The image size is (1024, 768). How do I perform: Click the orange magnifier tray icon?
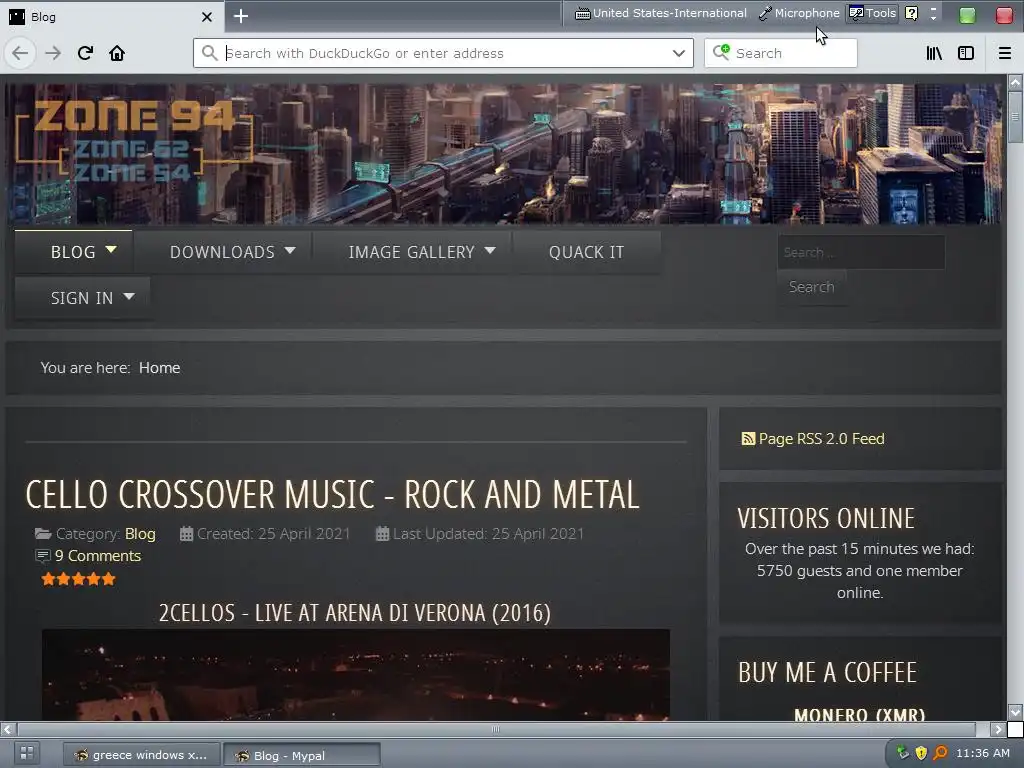(x=940, y=753)
